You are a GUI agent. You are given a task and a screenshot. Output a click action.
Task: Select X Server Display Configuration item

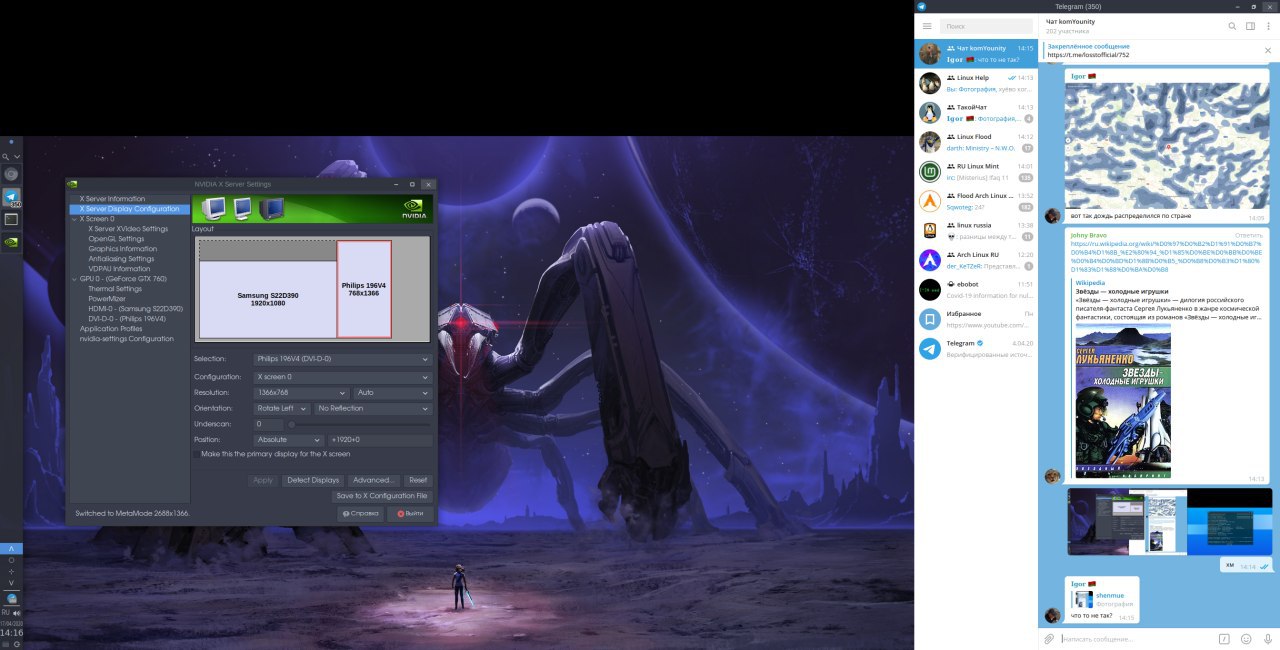click(x=129, y=209)
